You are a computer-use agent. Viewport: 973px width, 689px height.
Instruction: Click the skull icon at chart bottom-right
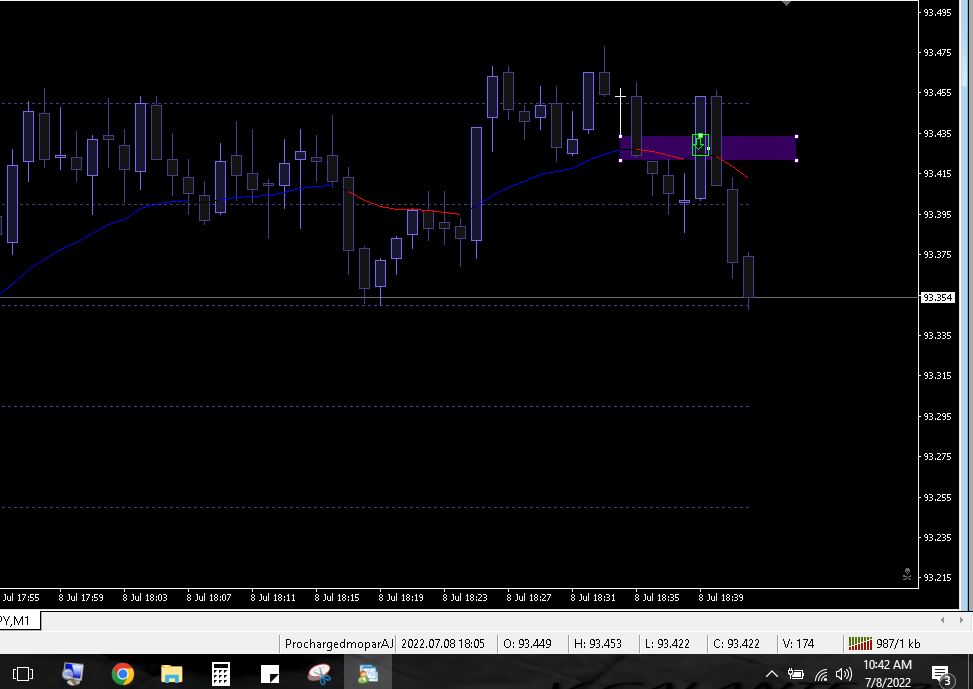[x=906, y=575]
